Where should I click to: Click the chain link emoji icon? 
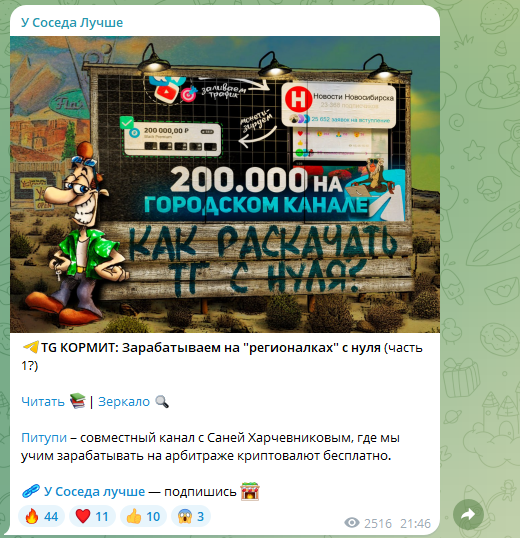[31, 491]
